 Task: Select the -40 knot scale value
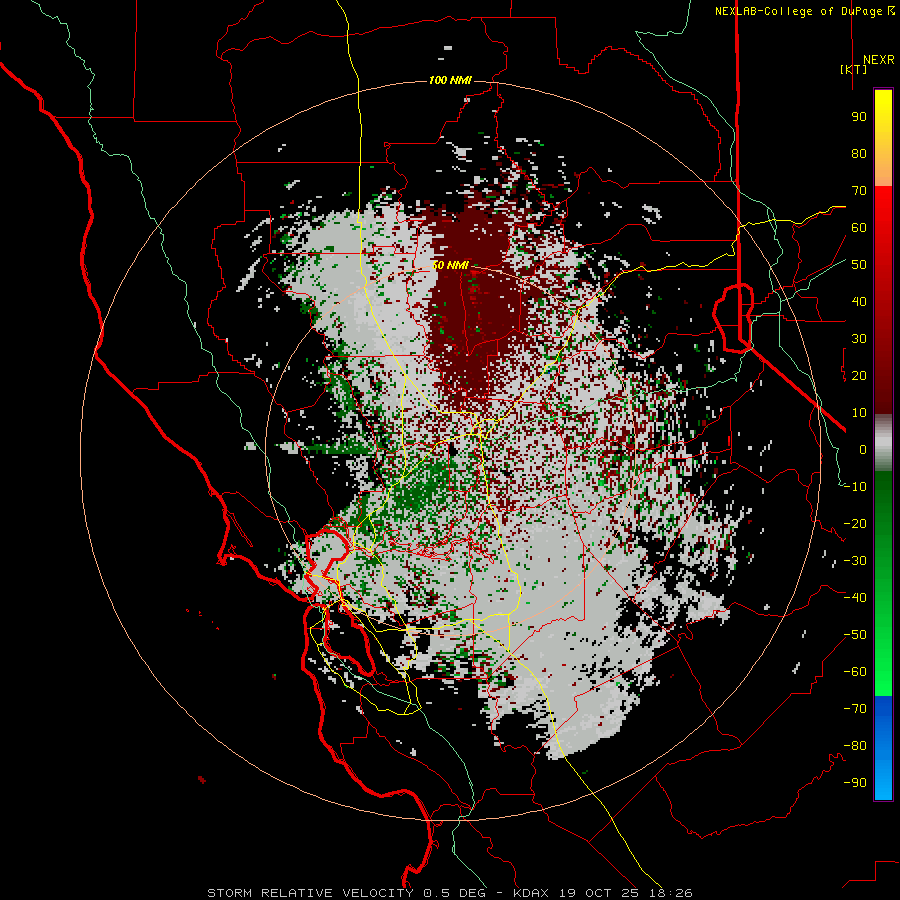pos(855,598)
